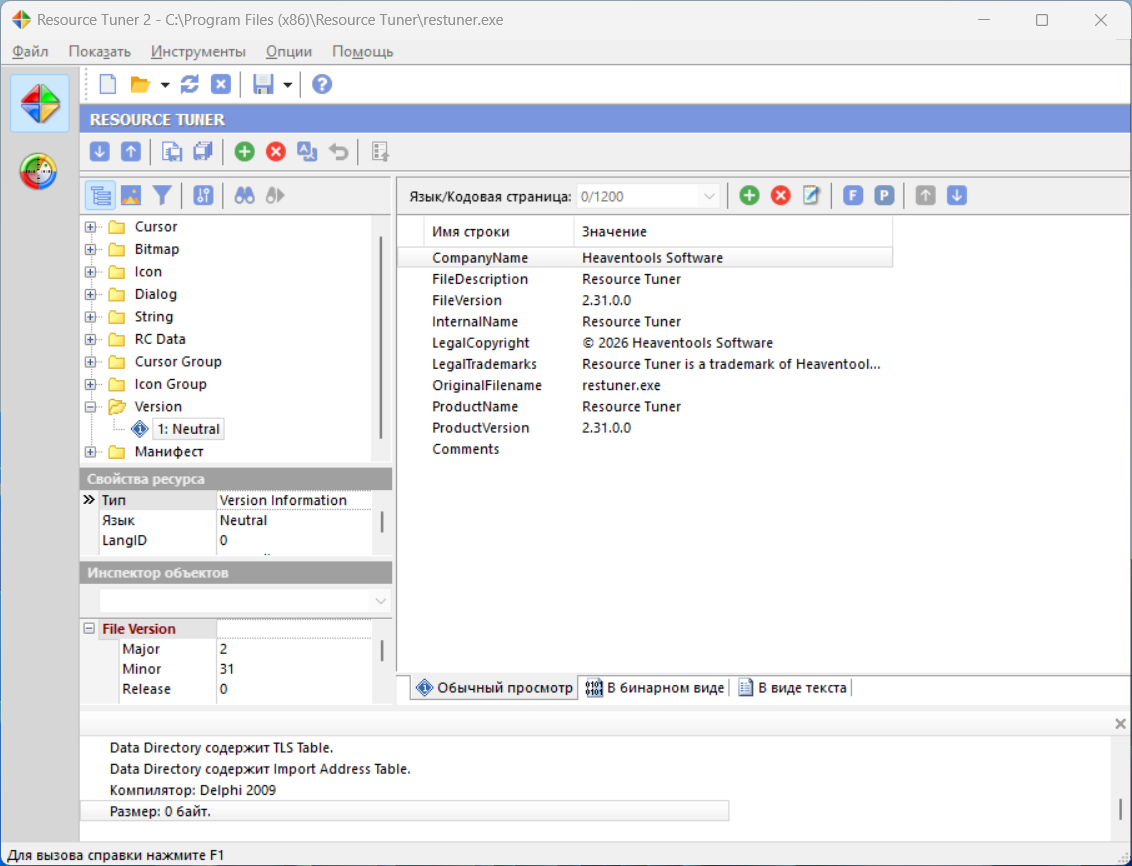Screen dimensions: 1132x866
Task: Click the change resource language icon
Action: pyautogui.click(x=307, y=152)
